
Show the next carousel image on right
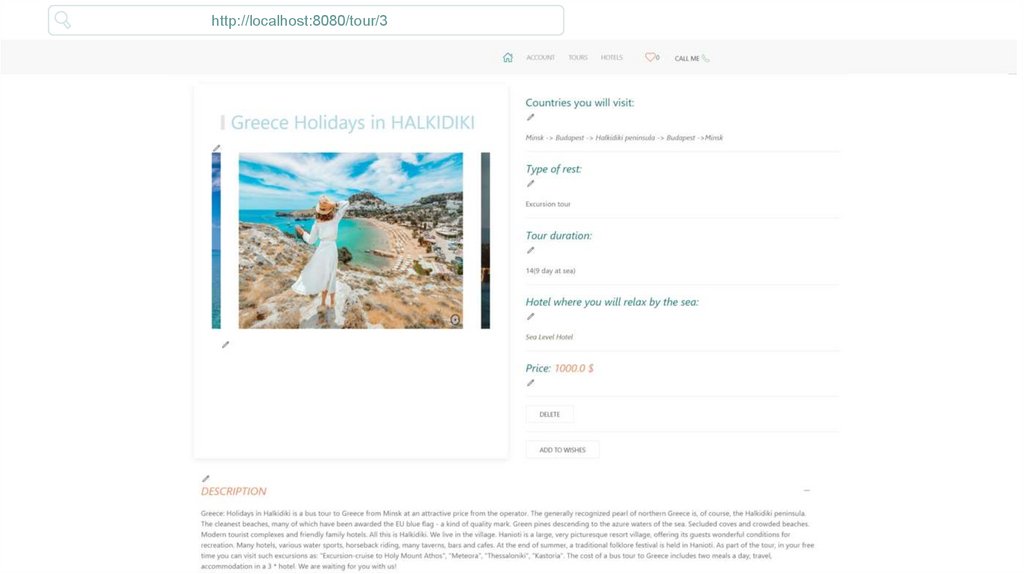(x=485, y=240)
